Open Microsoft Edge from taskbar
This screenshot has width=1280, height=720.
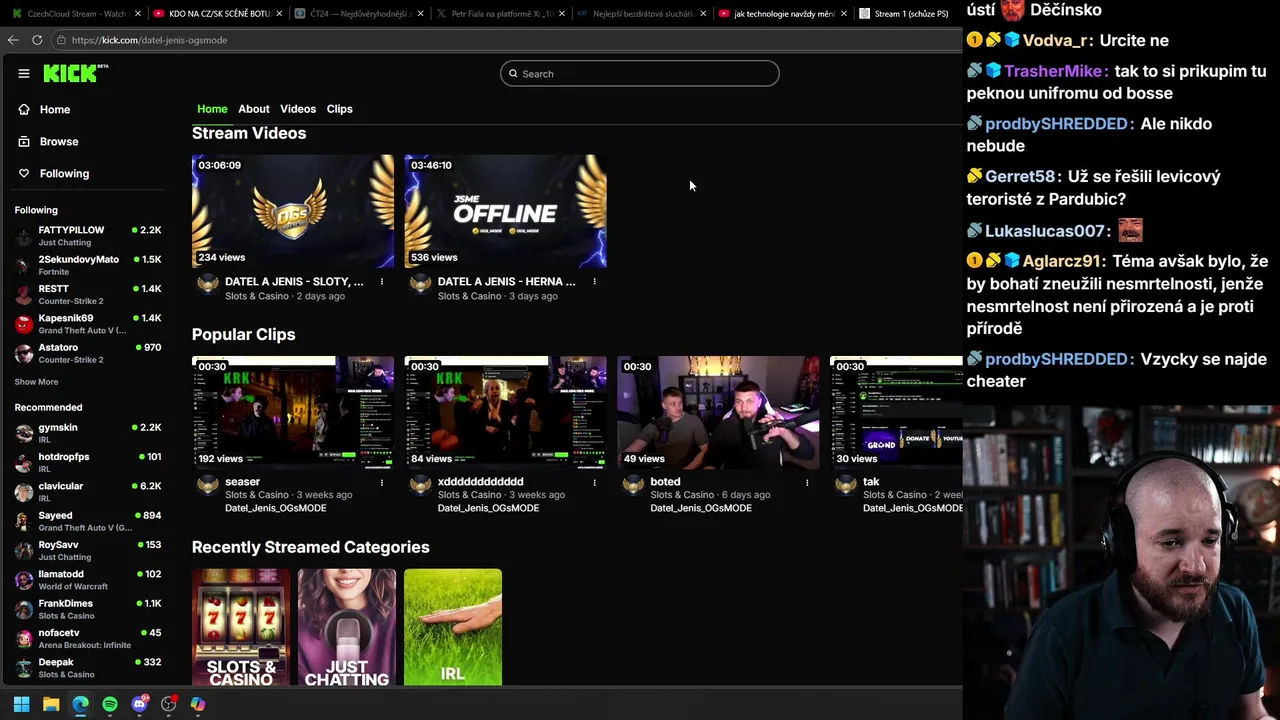pyautogui.click(x=80, y=704)
